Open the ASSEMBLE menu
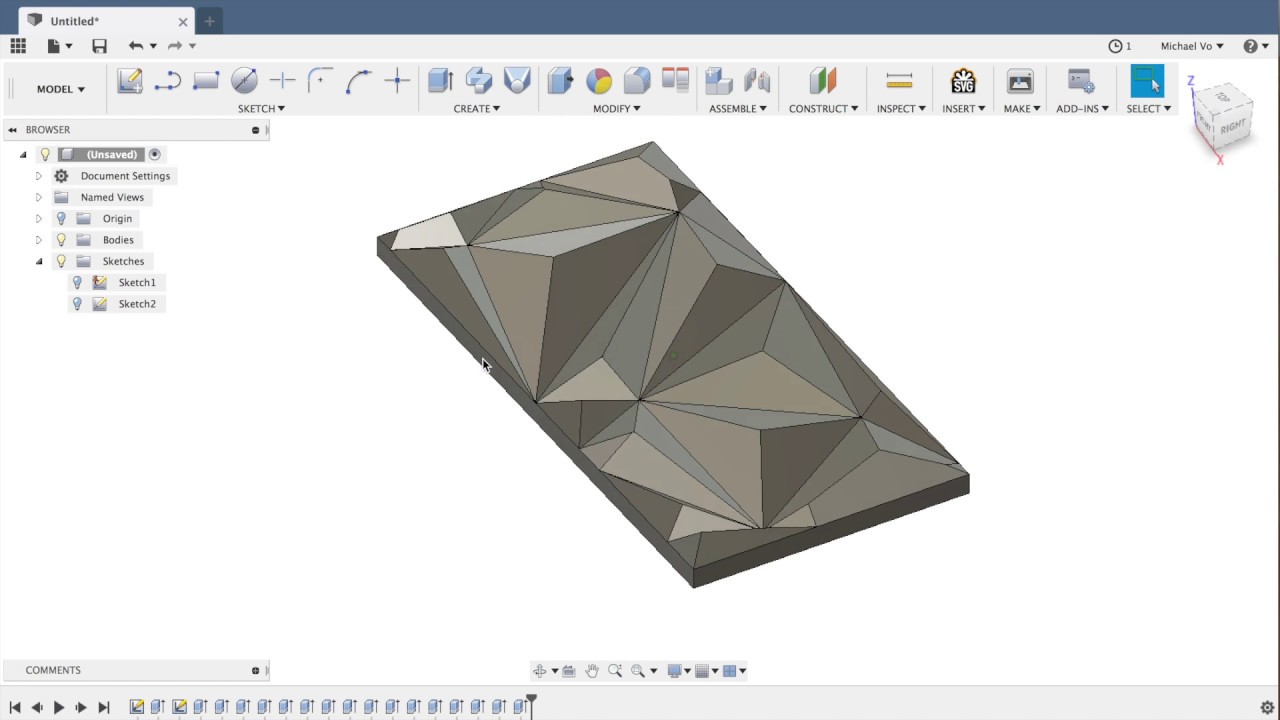The height and width of the screenshot is (720, 1280). point(738,108)
